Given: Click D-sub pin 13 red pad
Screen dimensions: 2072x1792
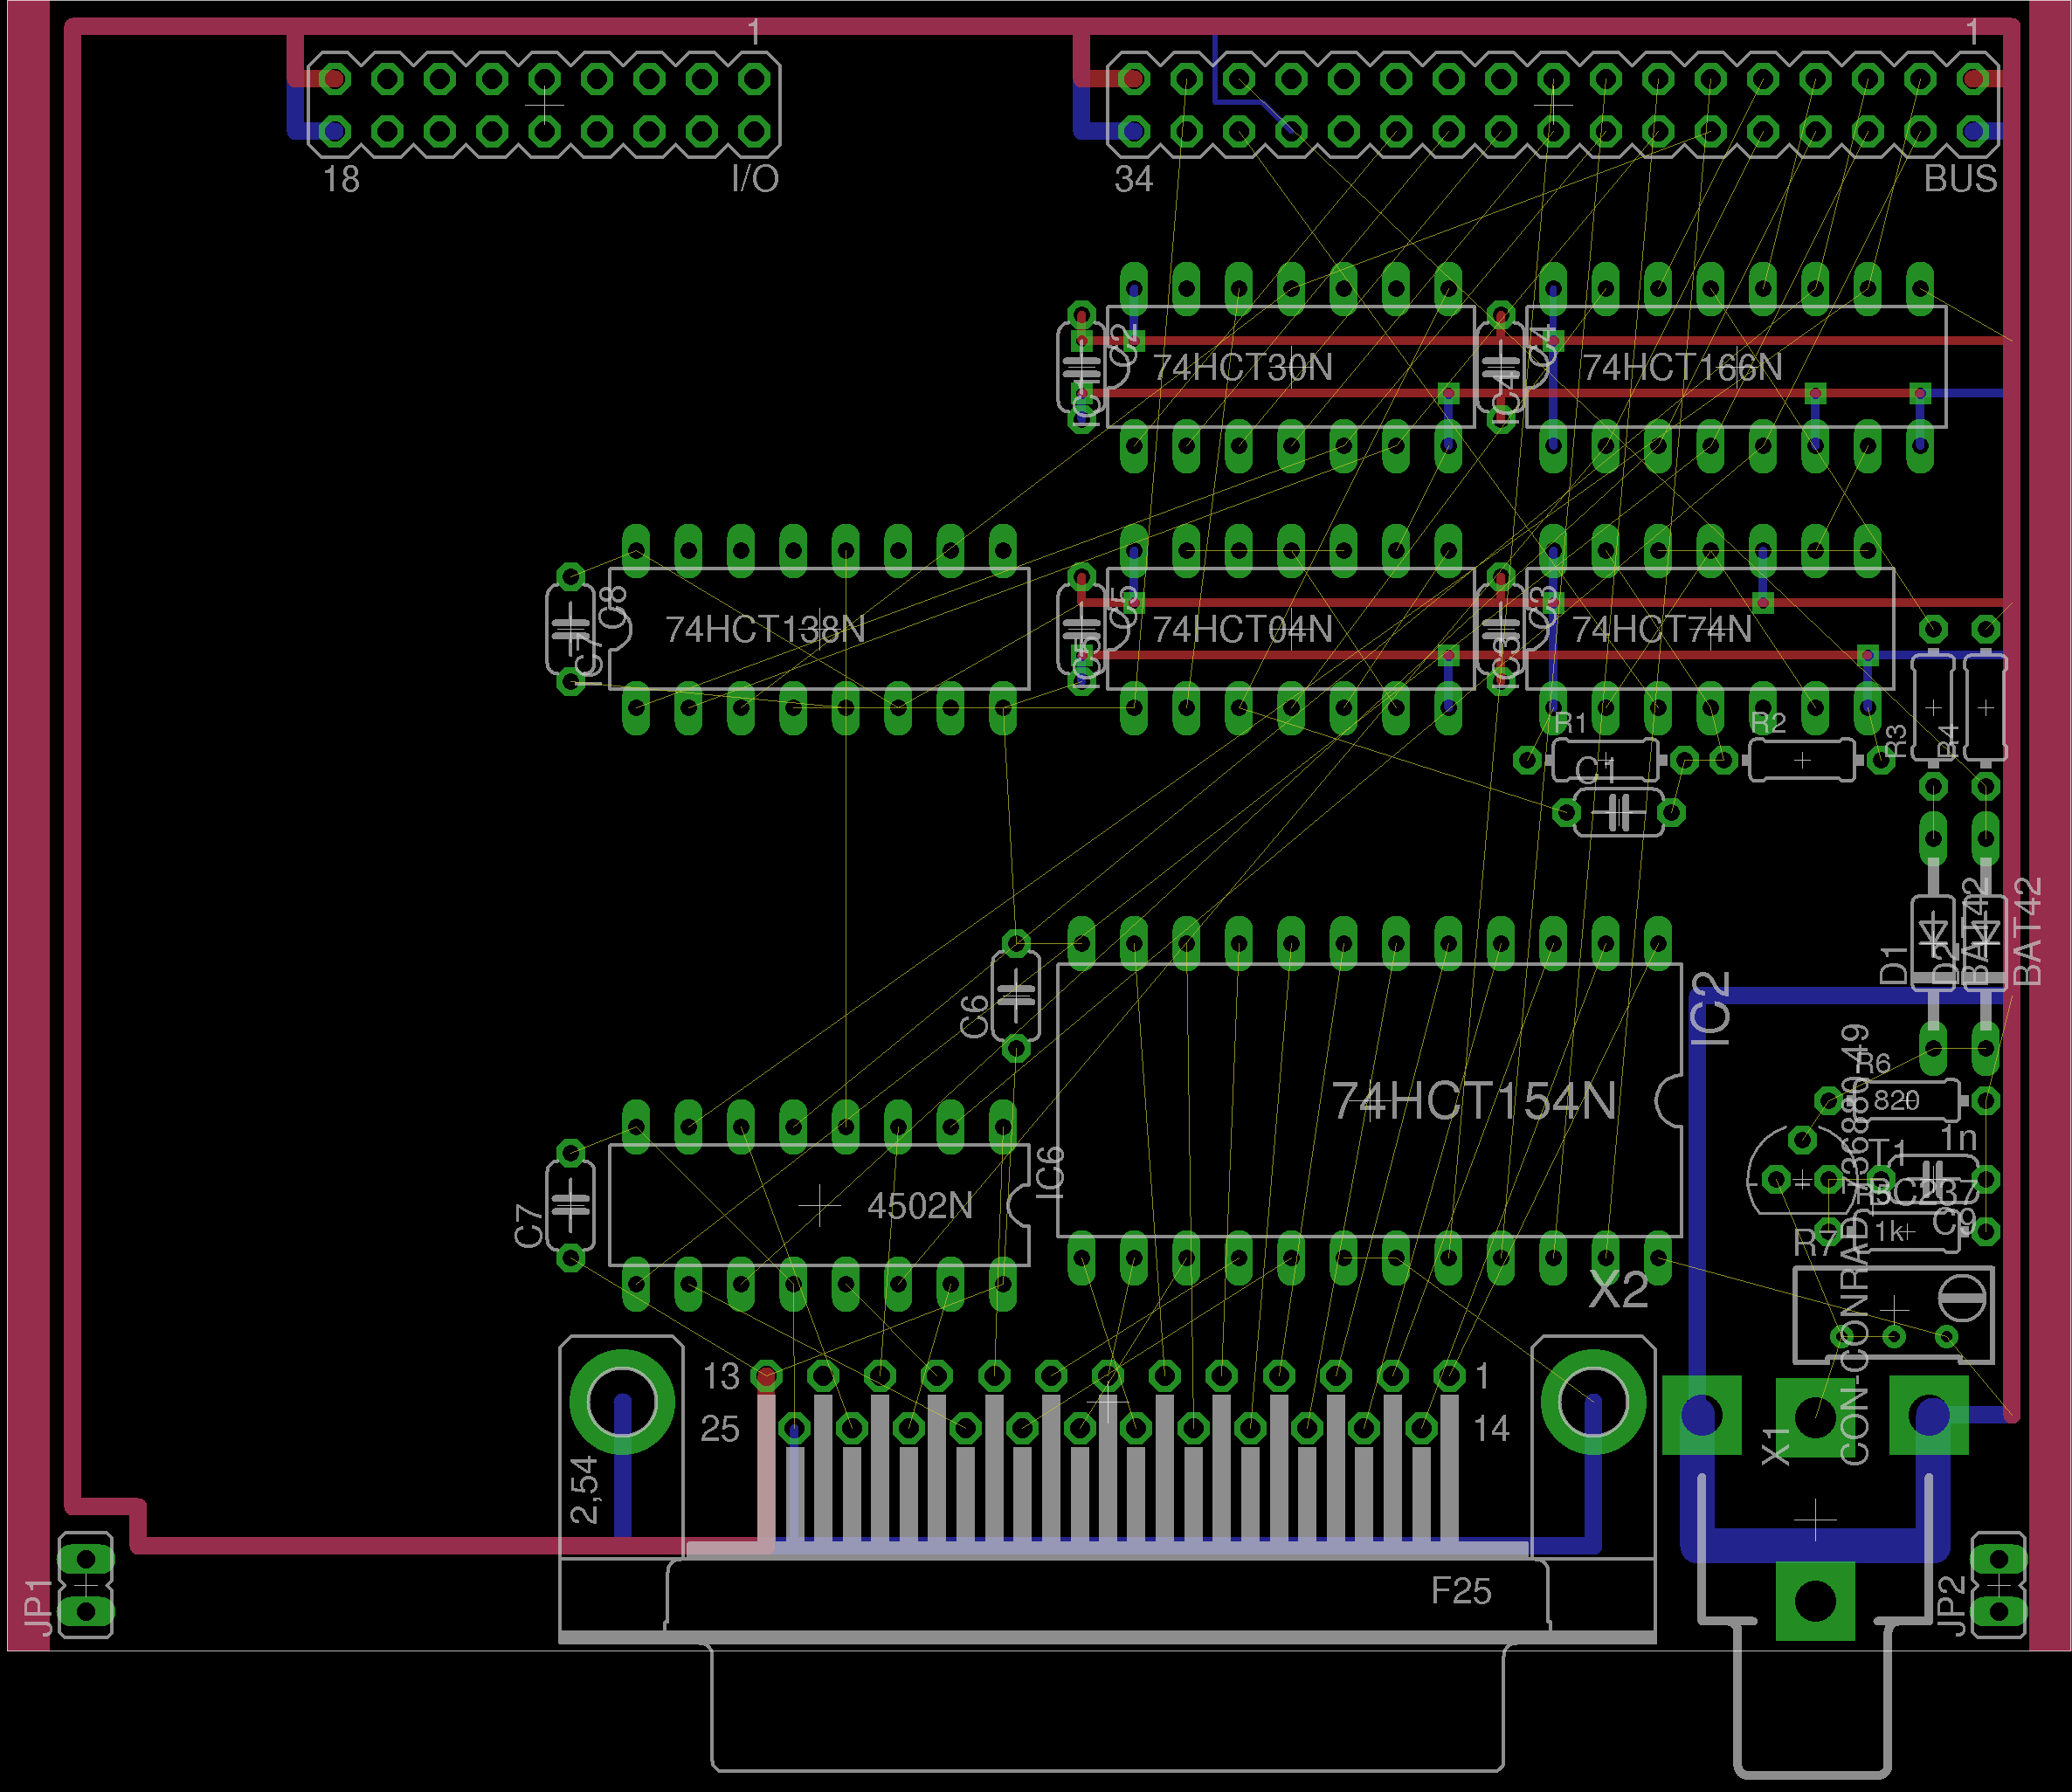Looking at the screenshot, I should coord(766,1377).
